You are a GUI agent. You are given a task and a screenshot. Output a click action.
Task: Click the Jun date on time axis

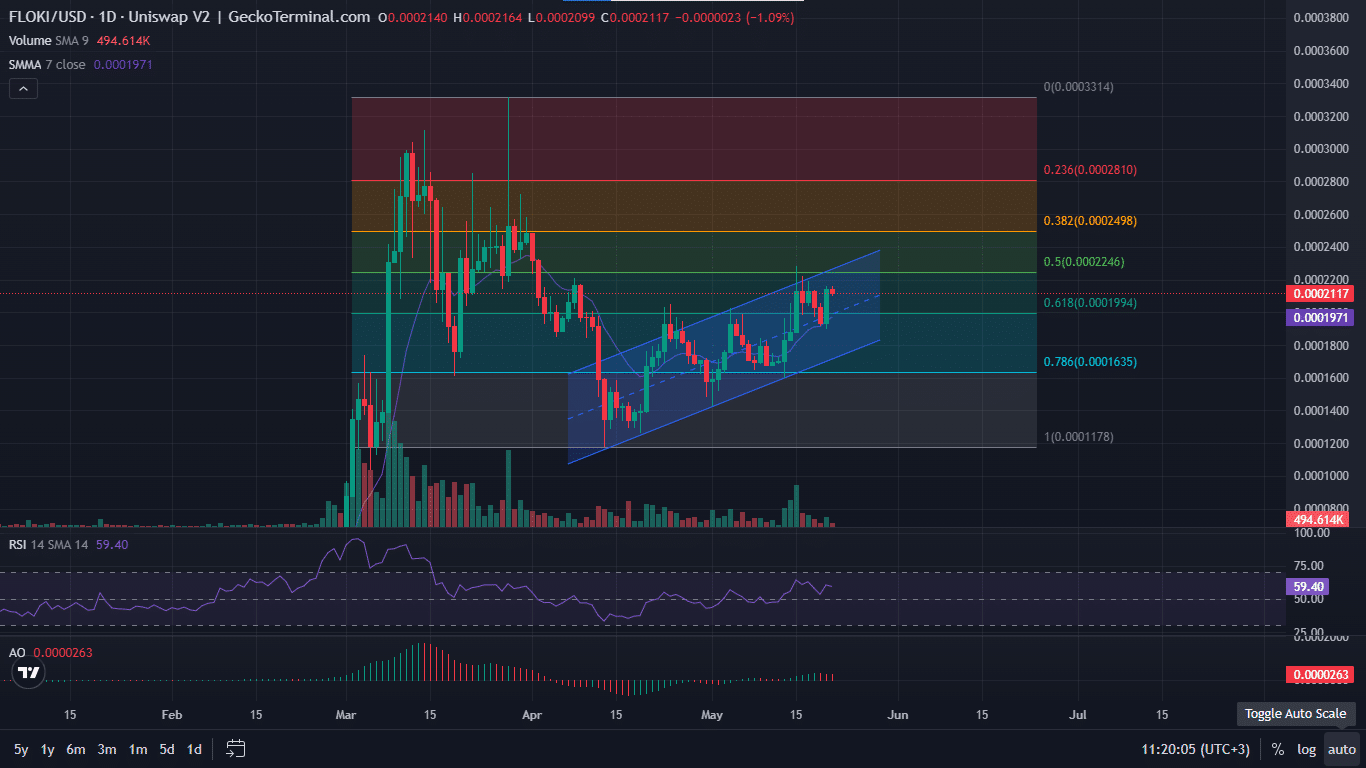[x=898, y=715]
